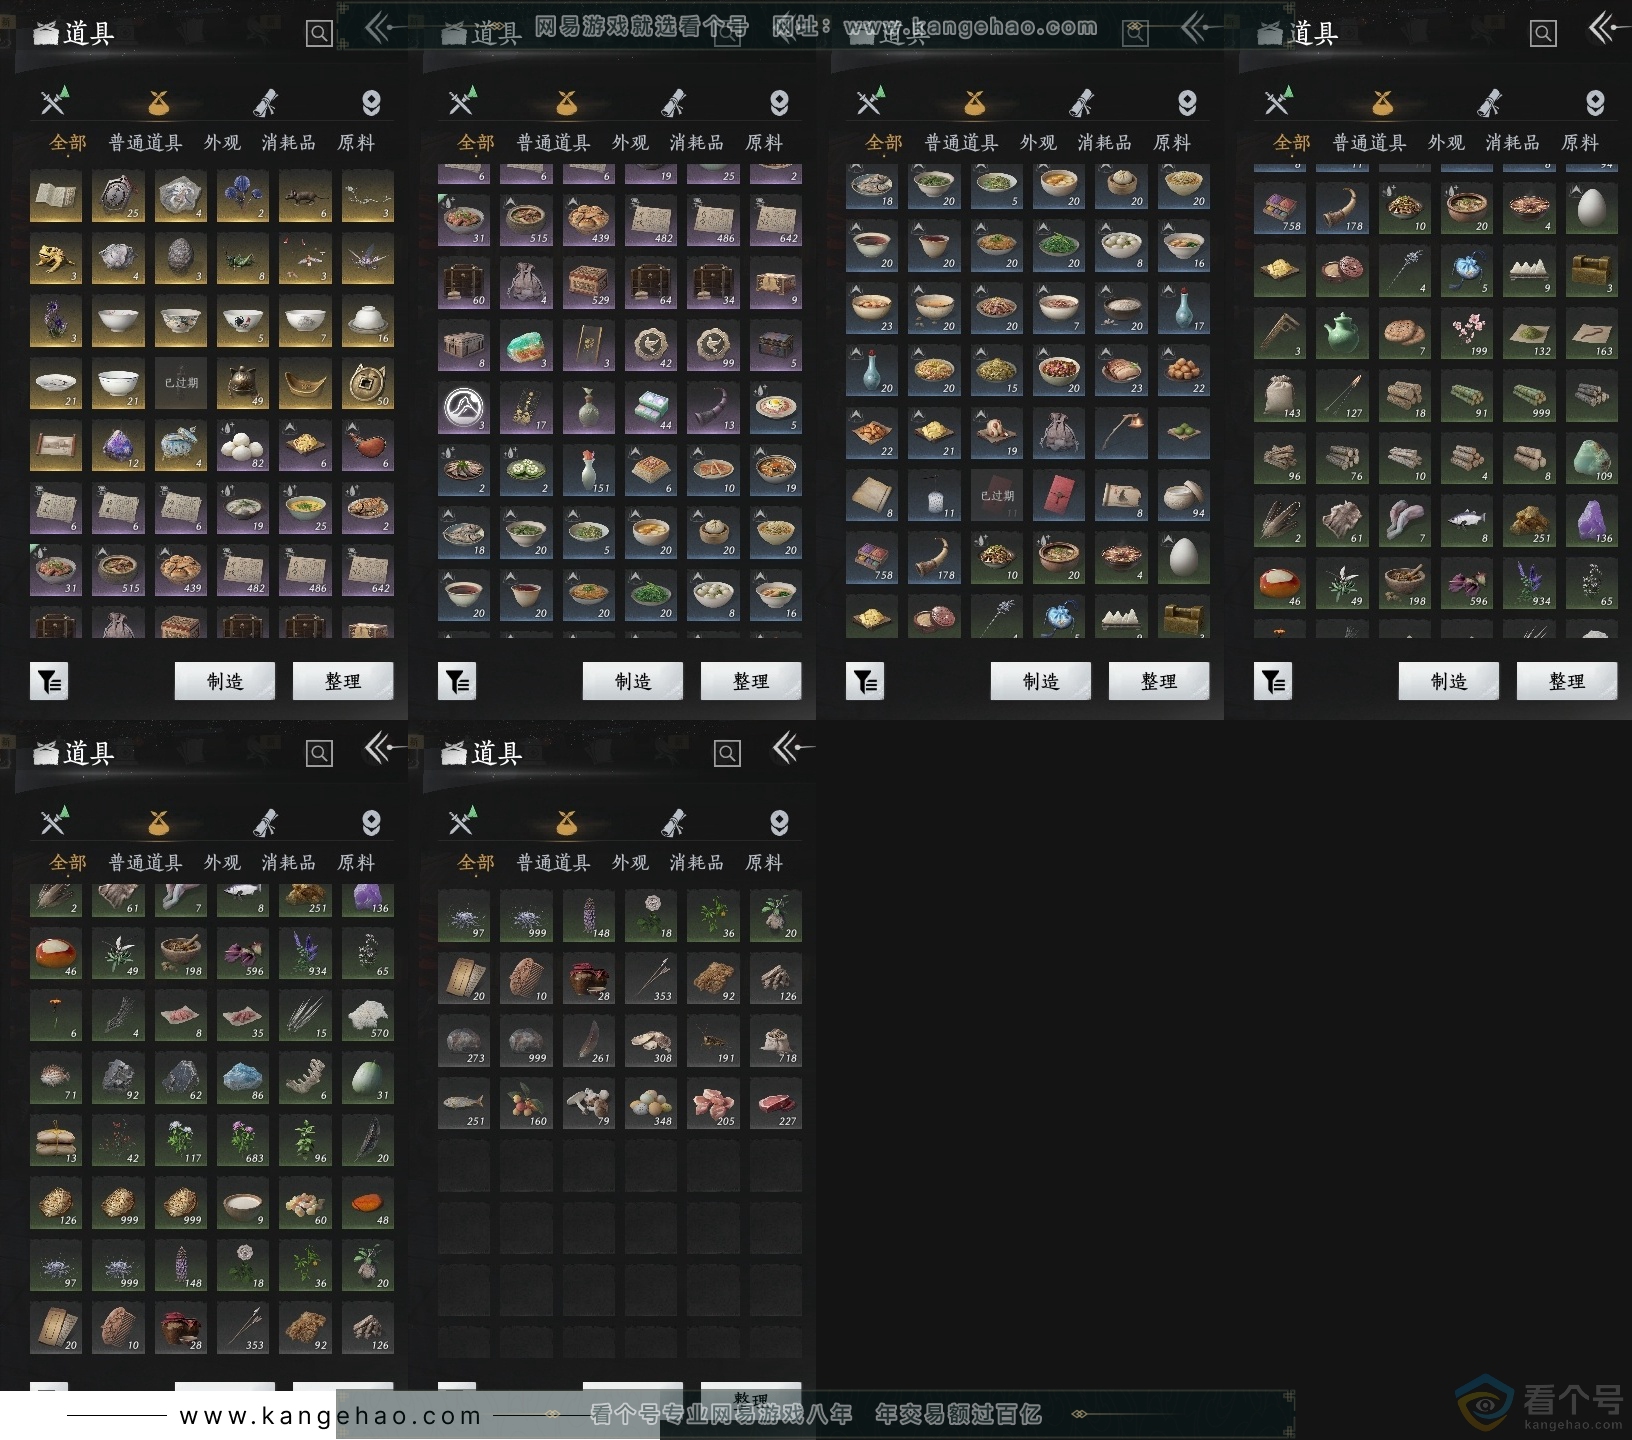Select the turquoise stone with count 109
Image resolution: width=1632 pixels, height=1440 pixels.
click(1592, 459)
